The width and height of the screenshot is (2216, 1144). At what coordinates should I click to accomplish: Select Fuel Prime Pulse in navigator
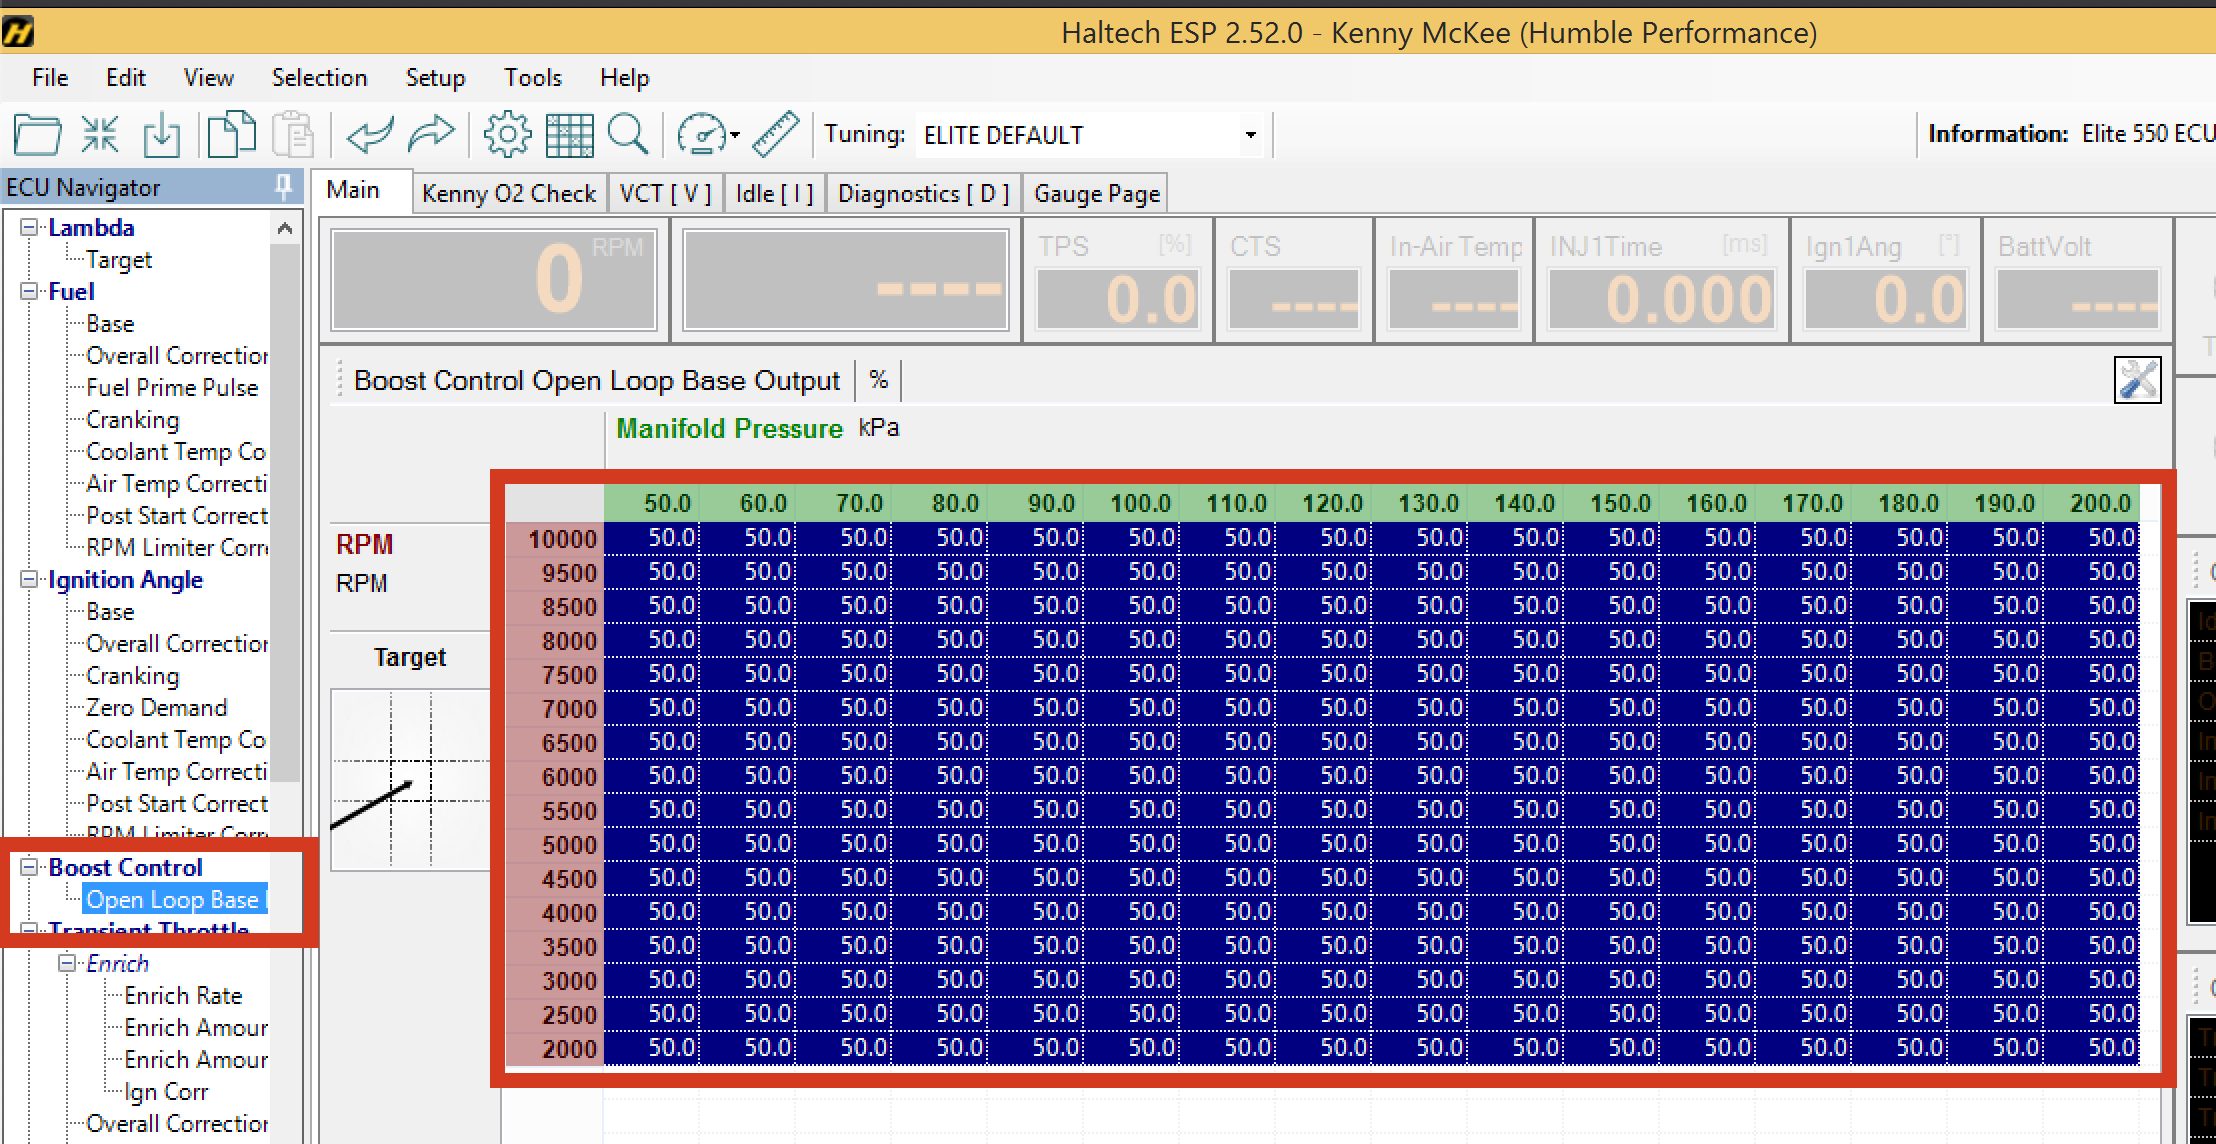tap(172, 388)
